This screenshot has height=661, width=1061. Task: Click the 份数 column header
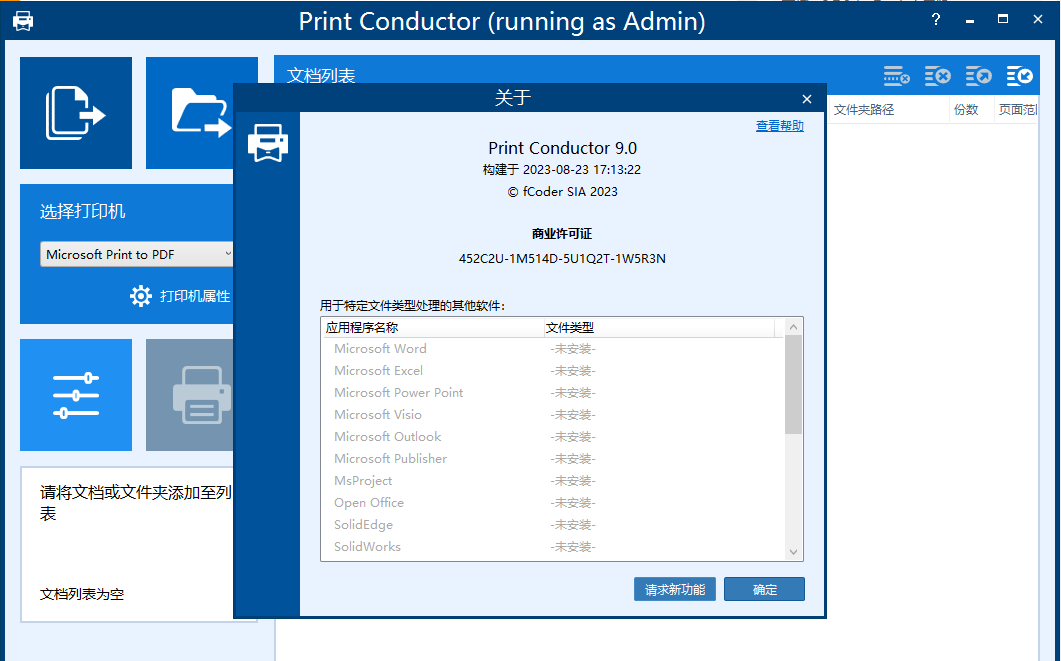(972, 110)
